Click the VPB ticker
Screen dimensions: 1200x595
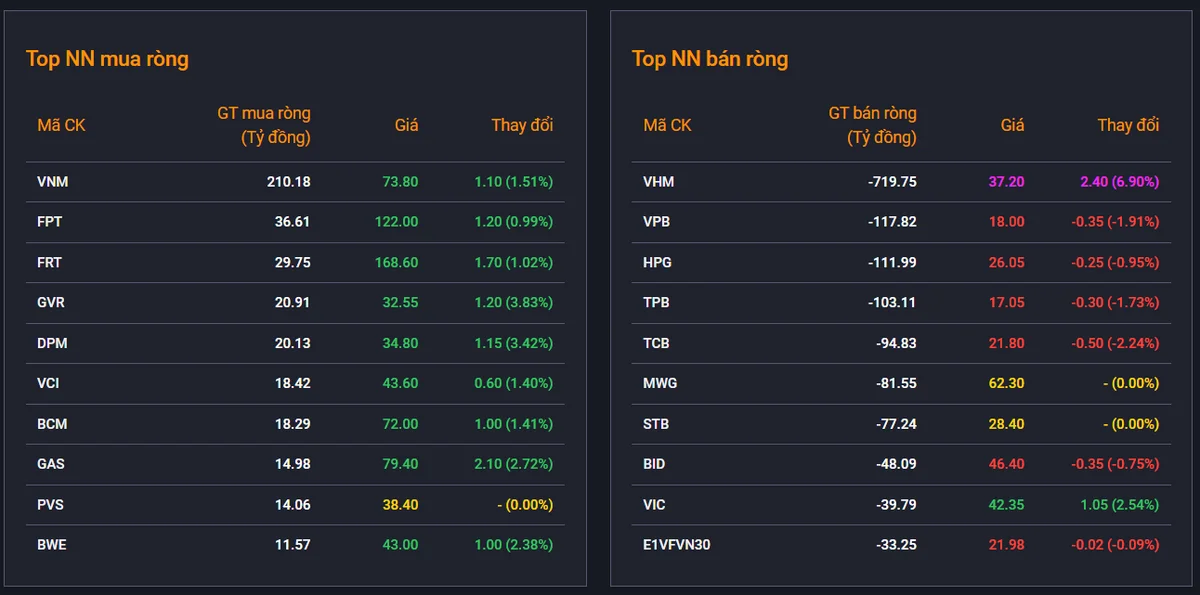tap(658, 222)
